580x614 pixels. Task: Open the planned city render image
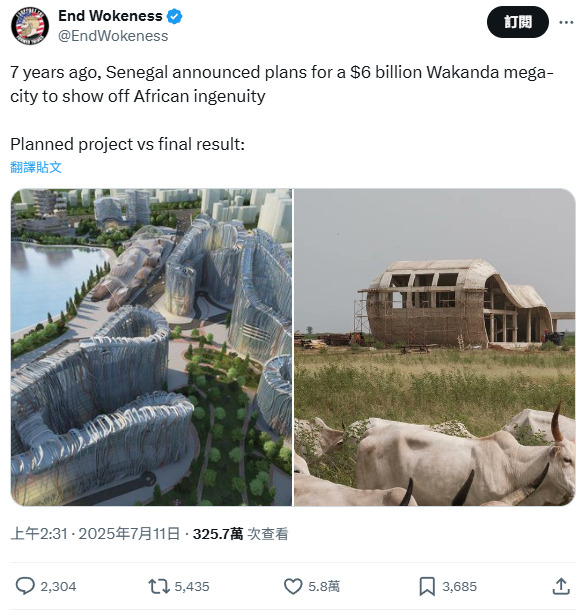[152, 347]
